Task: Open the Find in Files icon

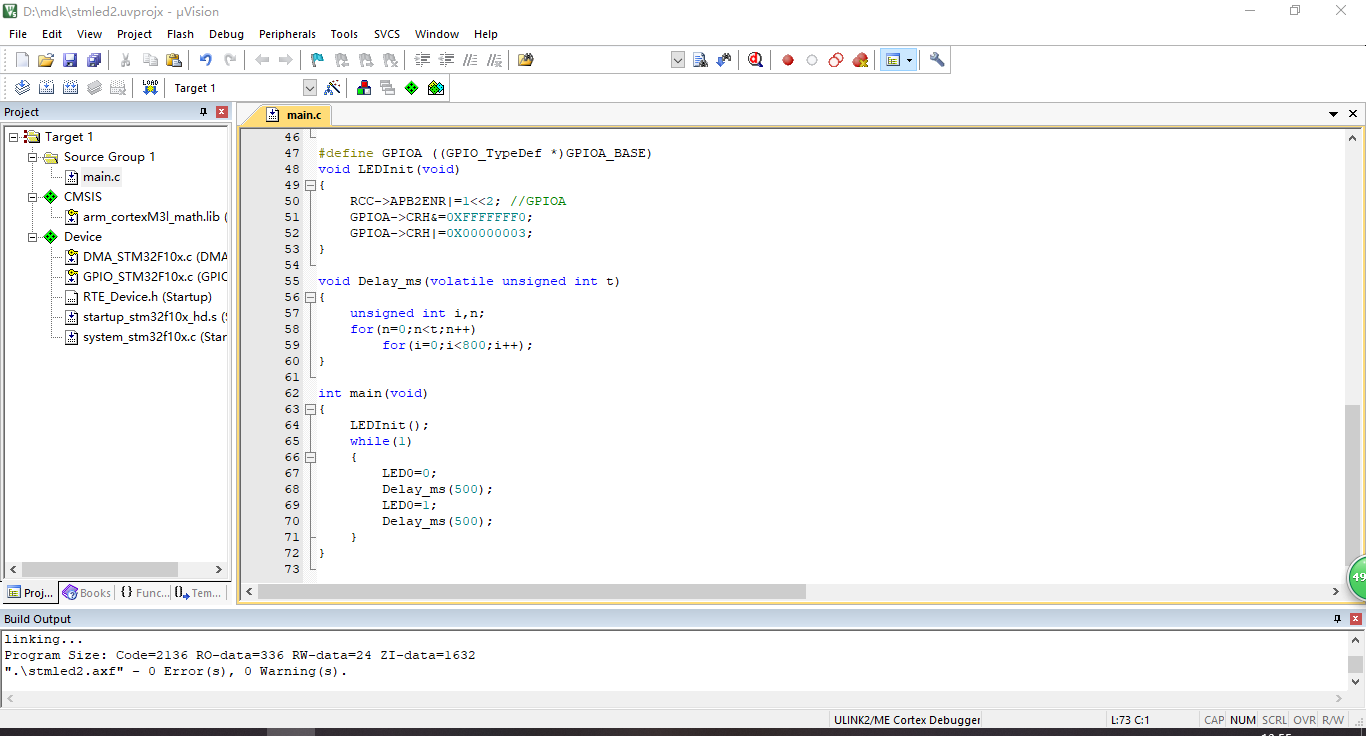Action: [526, 60]
